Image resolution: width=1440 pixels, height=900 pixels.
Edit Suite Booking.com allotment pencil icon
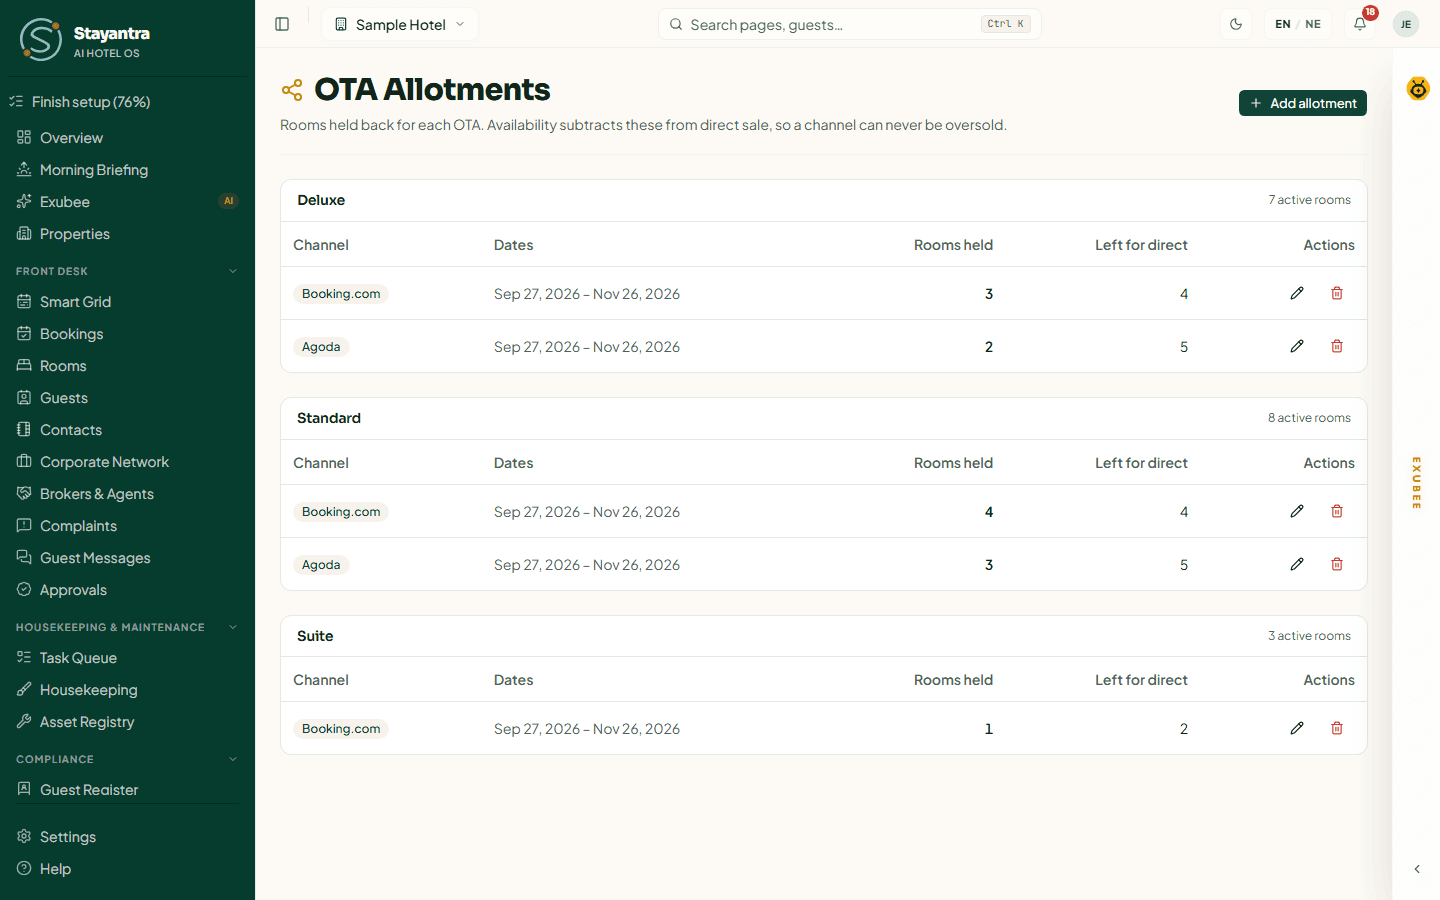pos(1297,728)
